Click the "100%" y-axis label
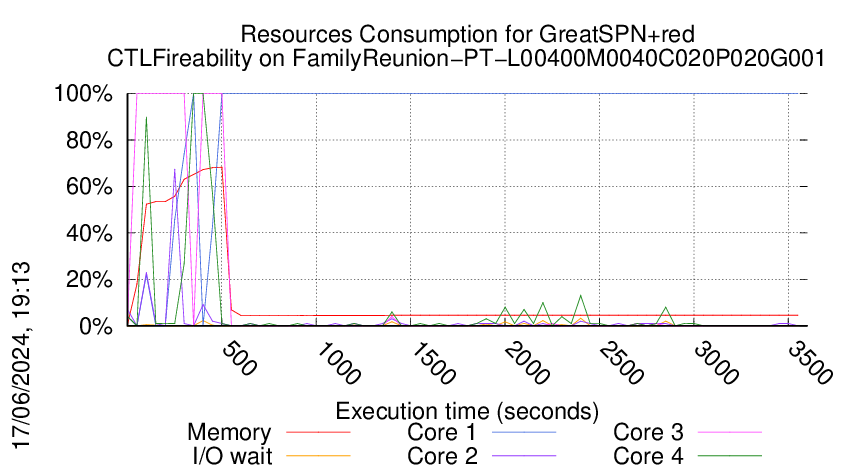This screenshot has width=850, height=475. tap(83, 94)
